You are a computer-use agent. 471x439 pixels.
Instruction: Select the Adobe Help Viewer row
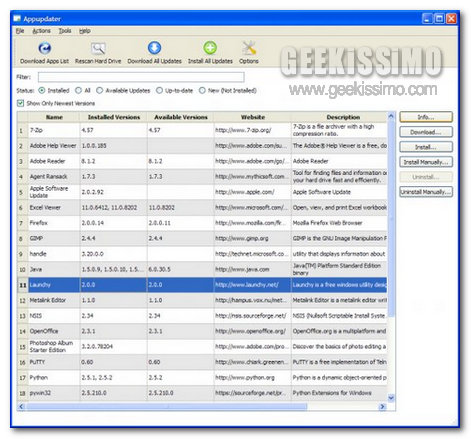tap(202, 146)
